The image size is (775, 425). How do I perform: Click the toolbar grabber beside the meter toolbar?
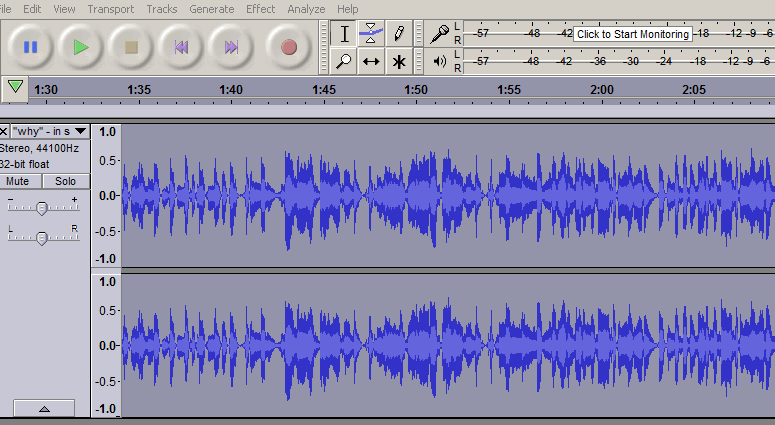419,47
